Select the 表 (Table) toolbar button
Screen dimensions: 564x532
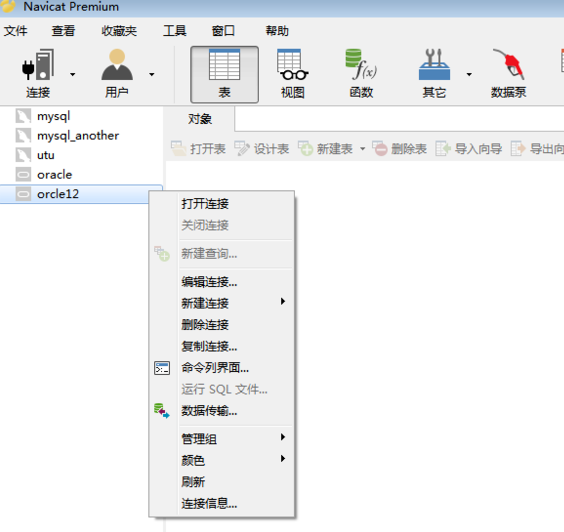coord(224,74)
